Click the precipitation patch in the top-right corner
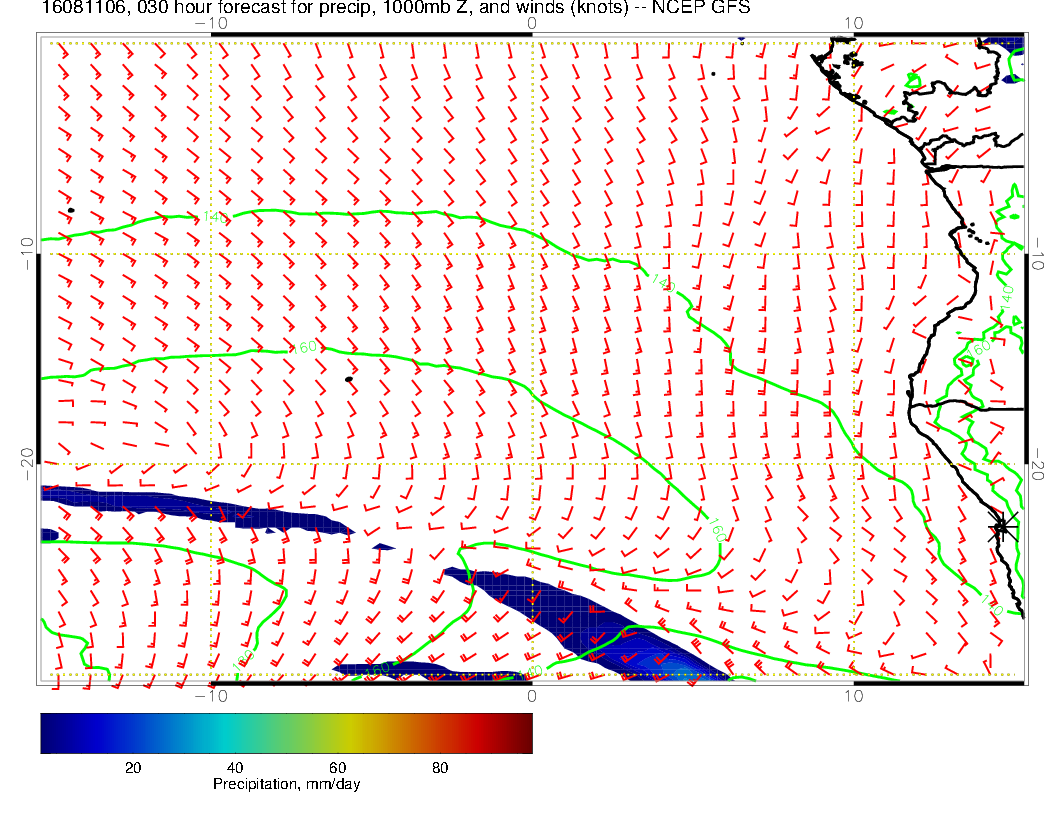1056x816 pixels. [1003, 46]
